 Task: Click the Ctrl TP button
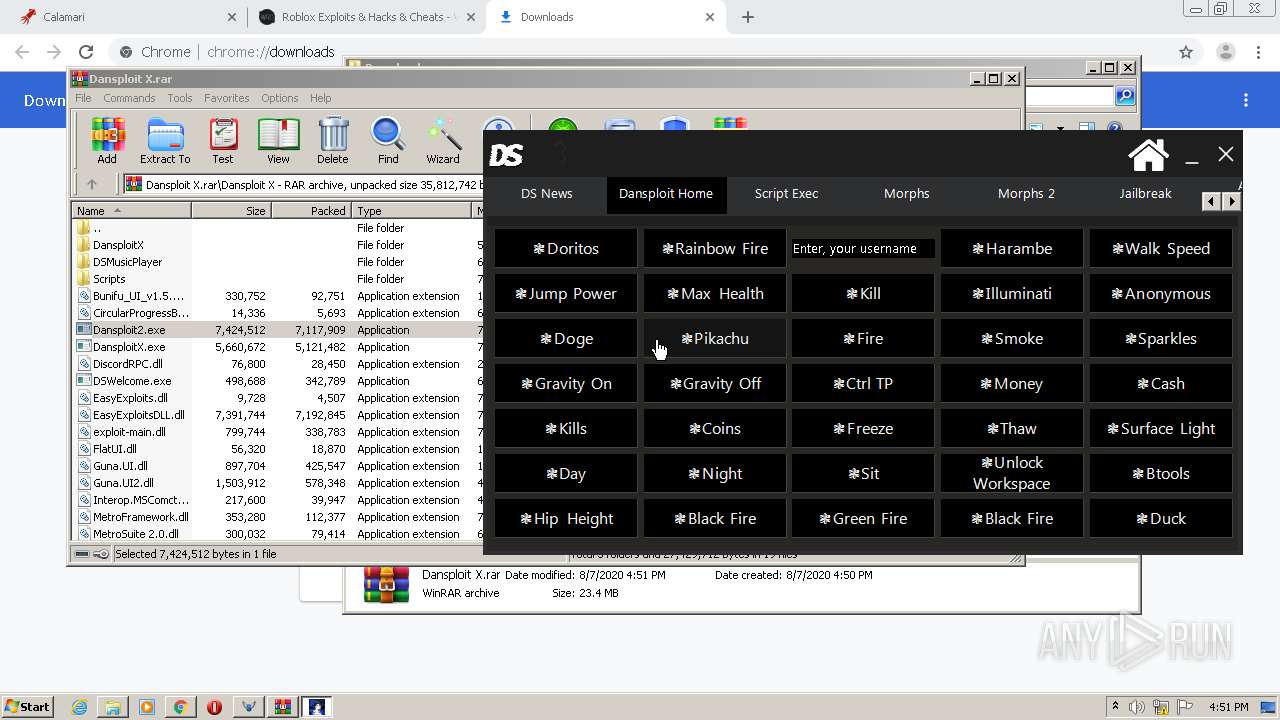(x=863, y=384)
